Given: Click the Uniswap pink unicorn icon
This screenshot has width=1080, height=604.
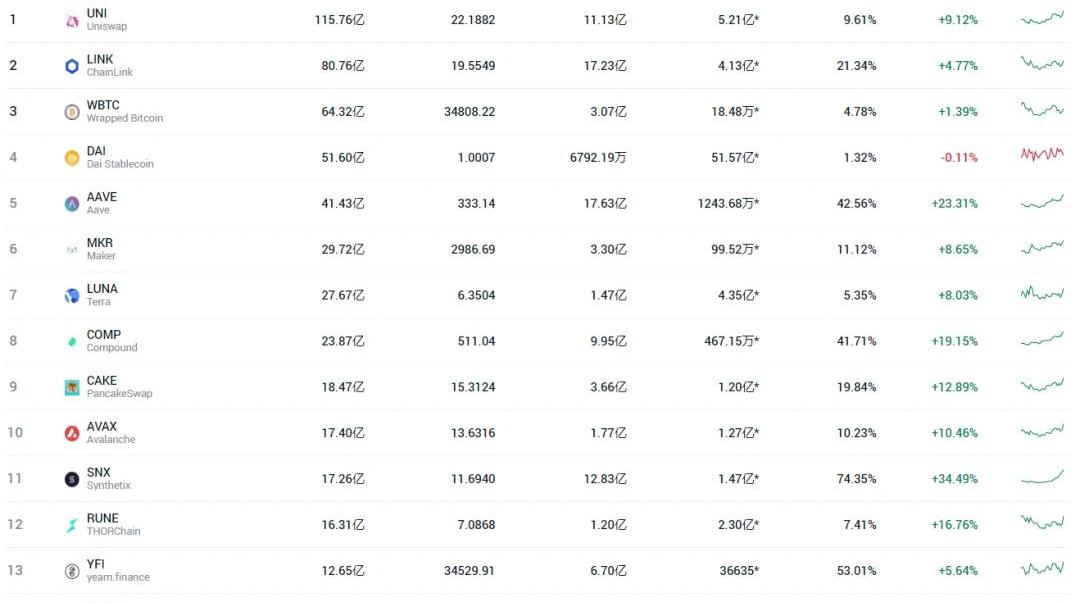Looking at the screenshot, I should (72, 20).
